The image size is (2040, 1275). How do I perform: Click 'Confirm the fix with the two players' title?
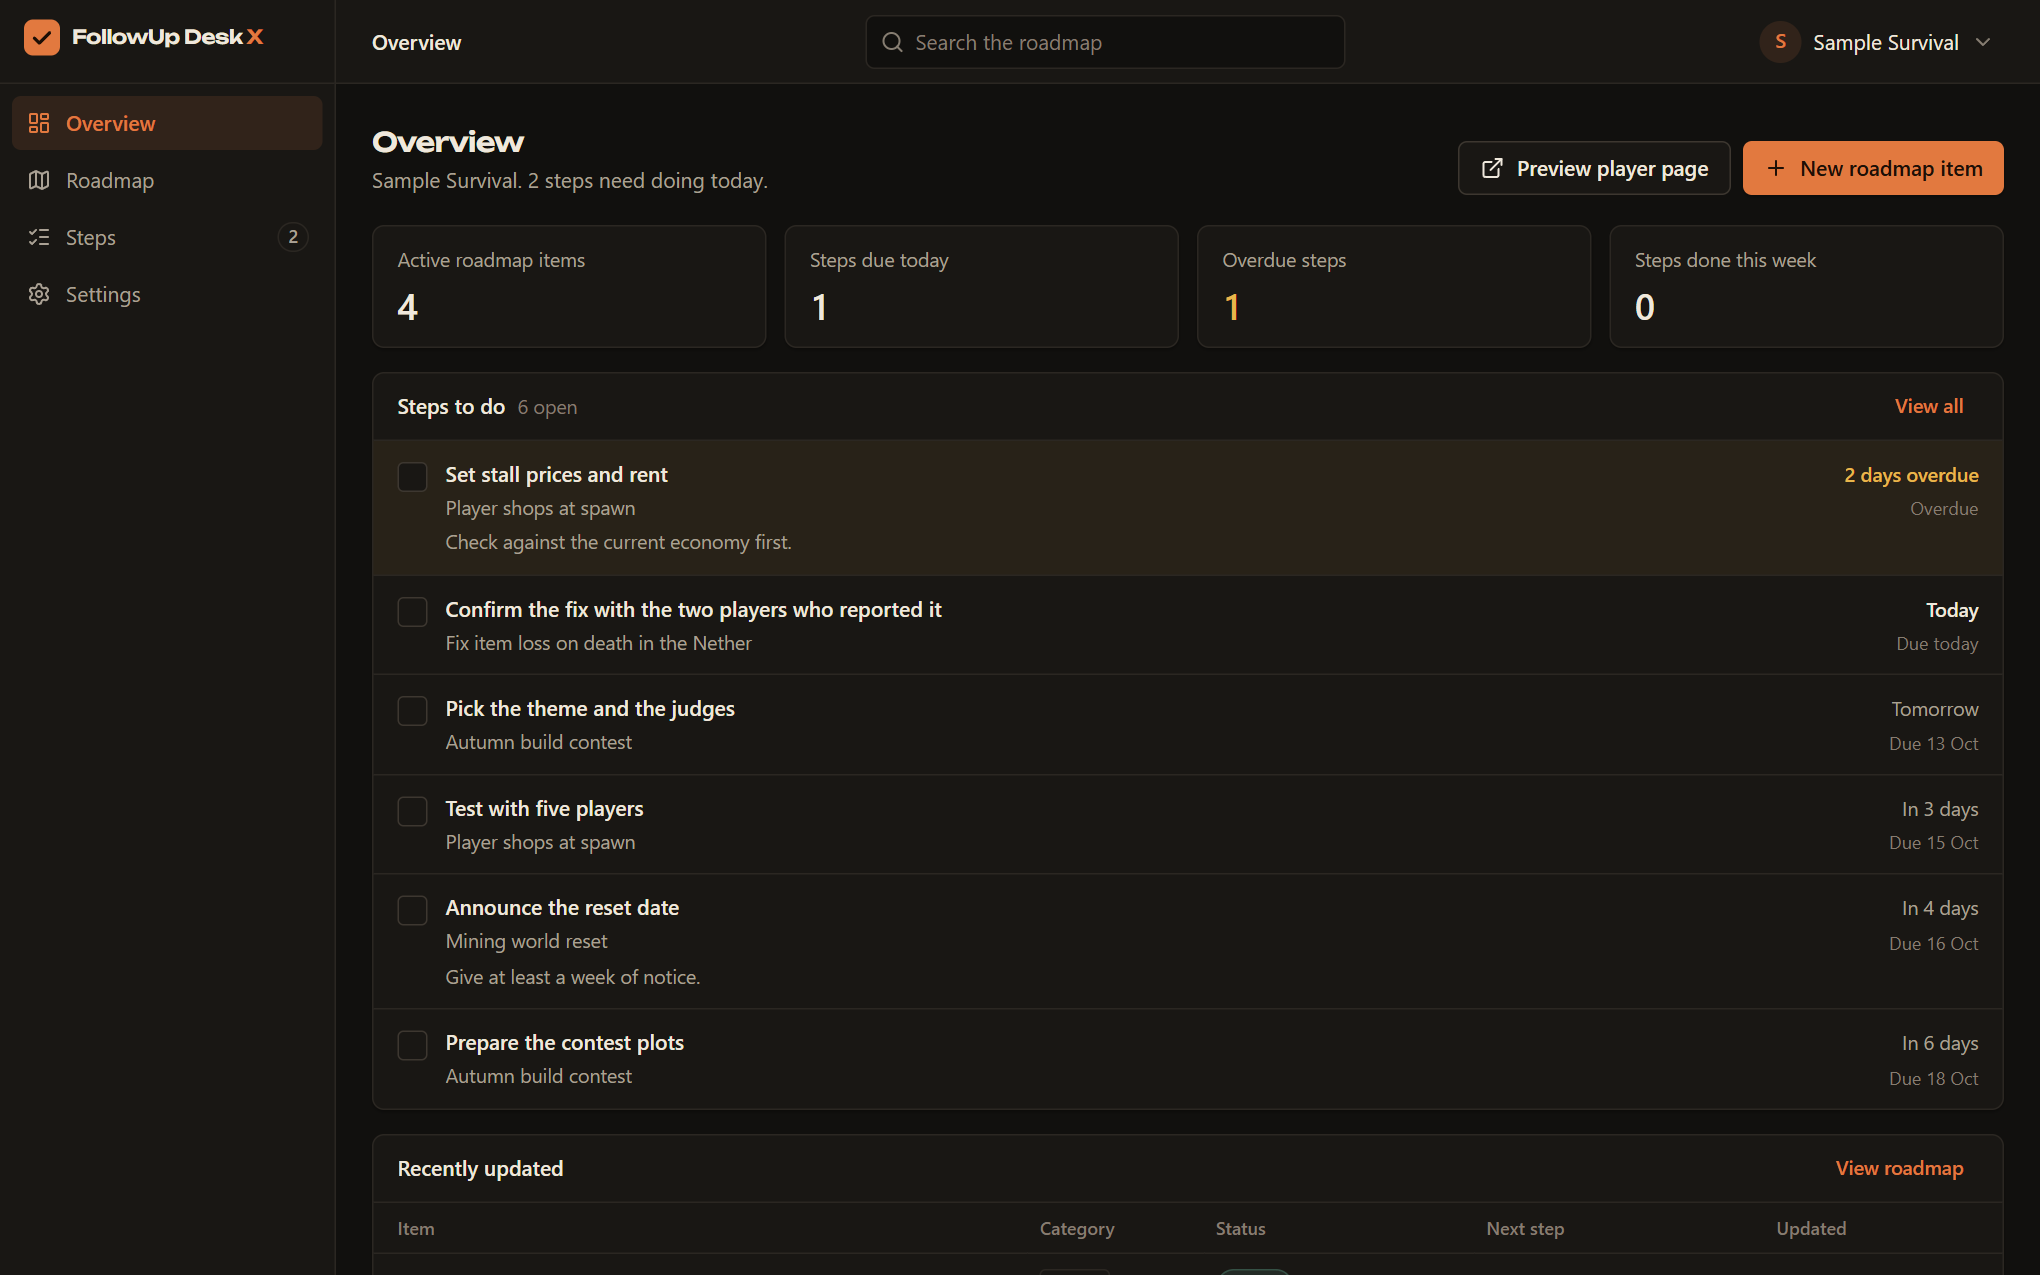pyautogui.click(x=693, y=610)
